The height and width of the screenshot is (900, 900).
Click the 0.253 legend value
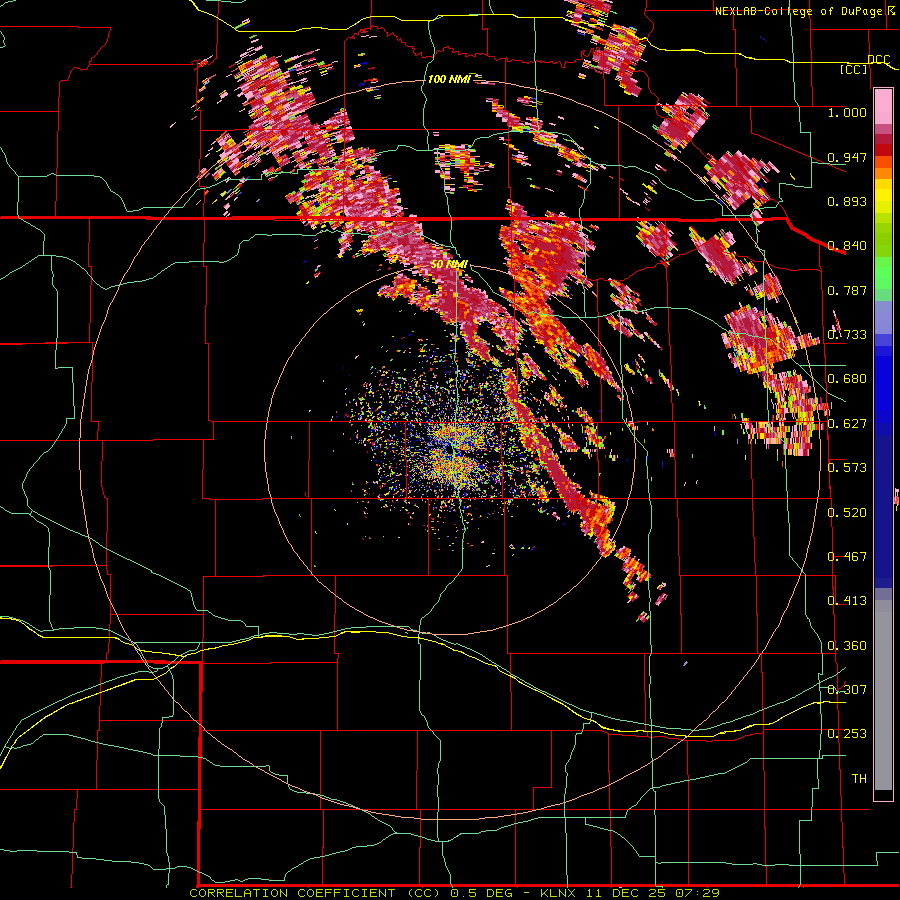847,734
